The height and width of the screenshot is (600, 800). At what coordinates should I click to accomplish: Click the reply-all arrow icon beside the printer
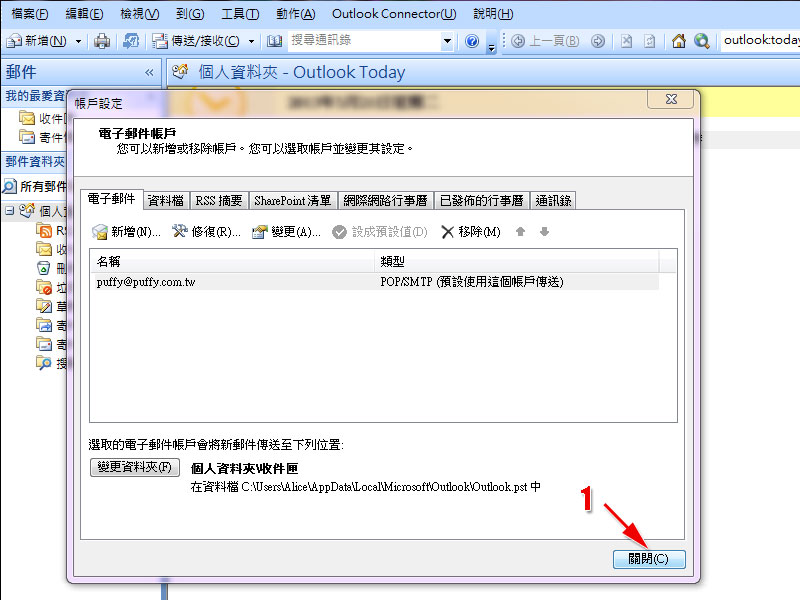pyautogui.click(x=131, y=41)
